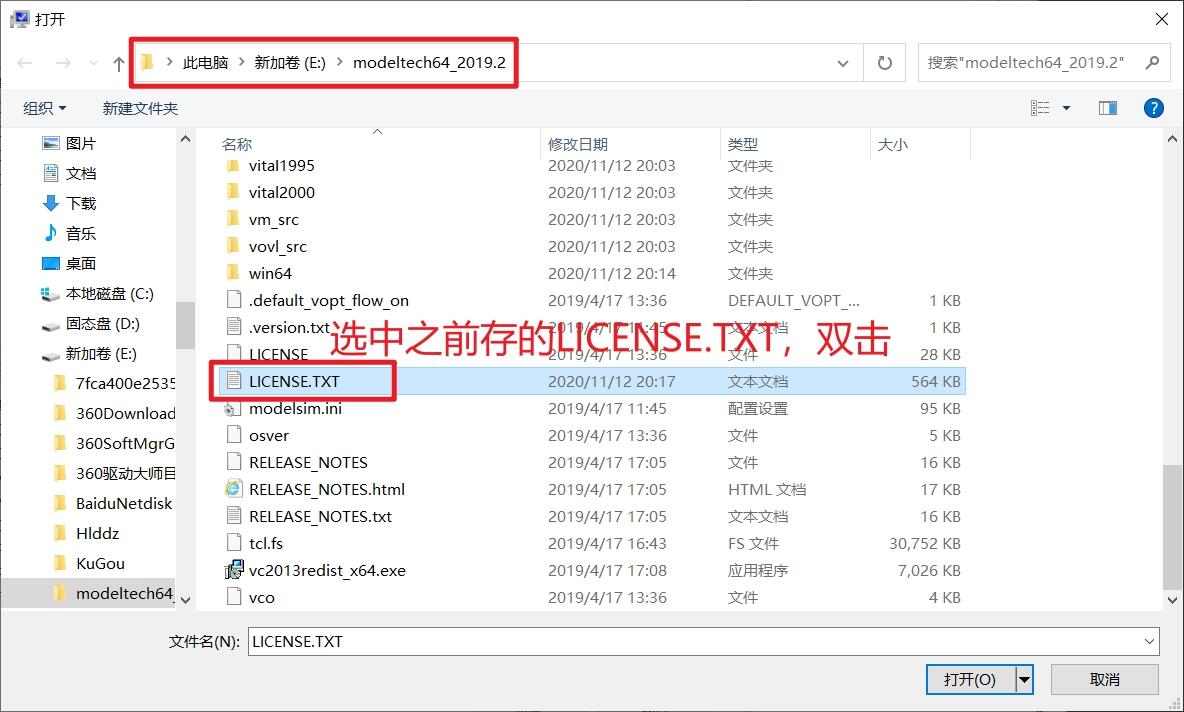1184x712 pixels.
Task: Create a folder with 新建文件夹
Action: coord(140,109)
